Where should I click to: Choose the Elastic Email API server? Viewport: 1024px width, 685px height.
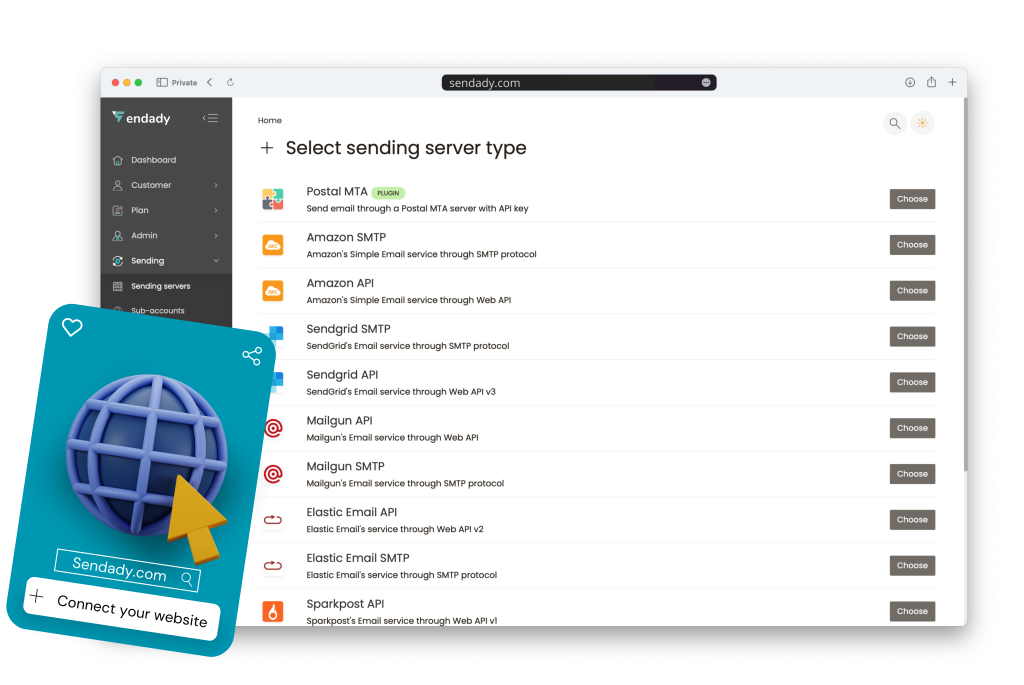[x=912, y=520]
